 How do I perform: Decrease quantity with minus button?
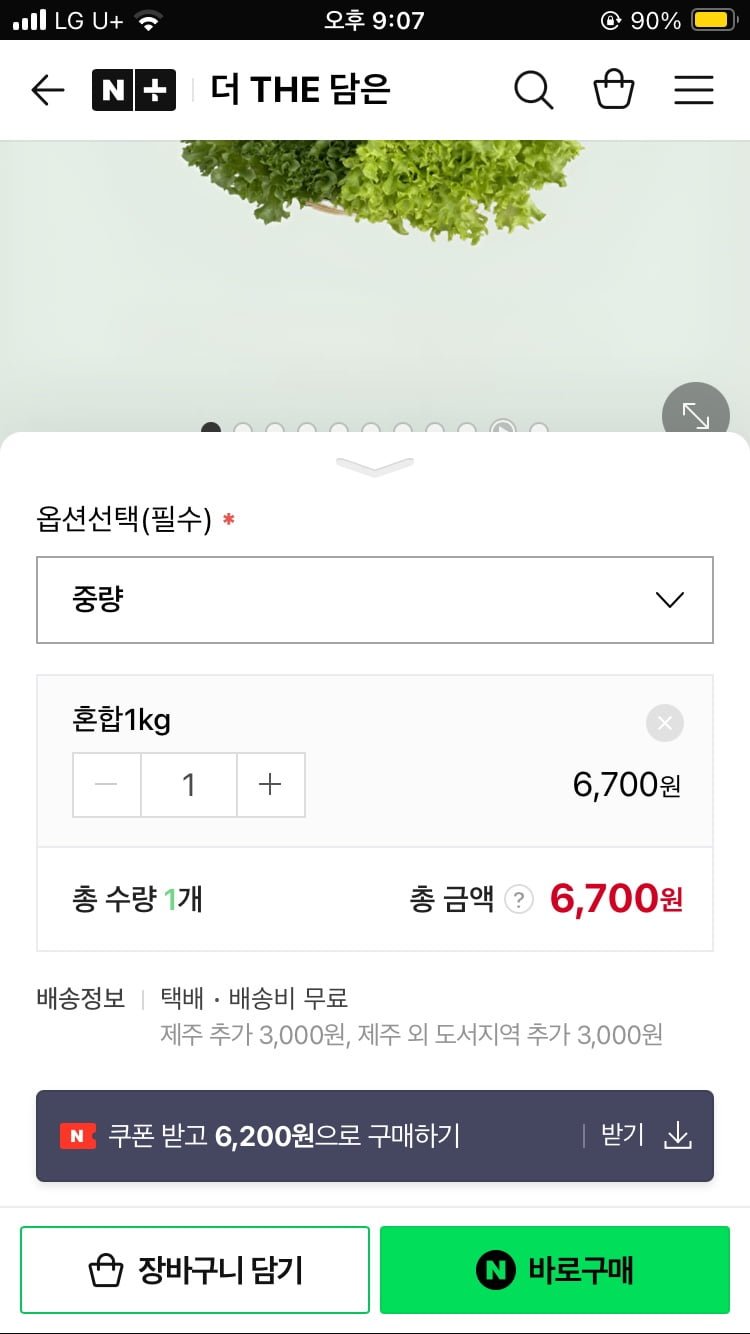106,785
